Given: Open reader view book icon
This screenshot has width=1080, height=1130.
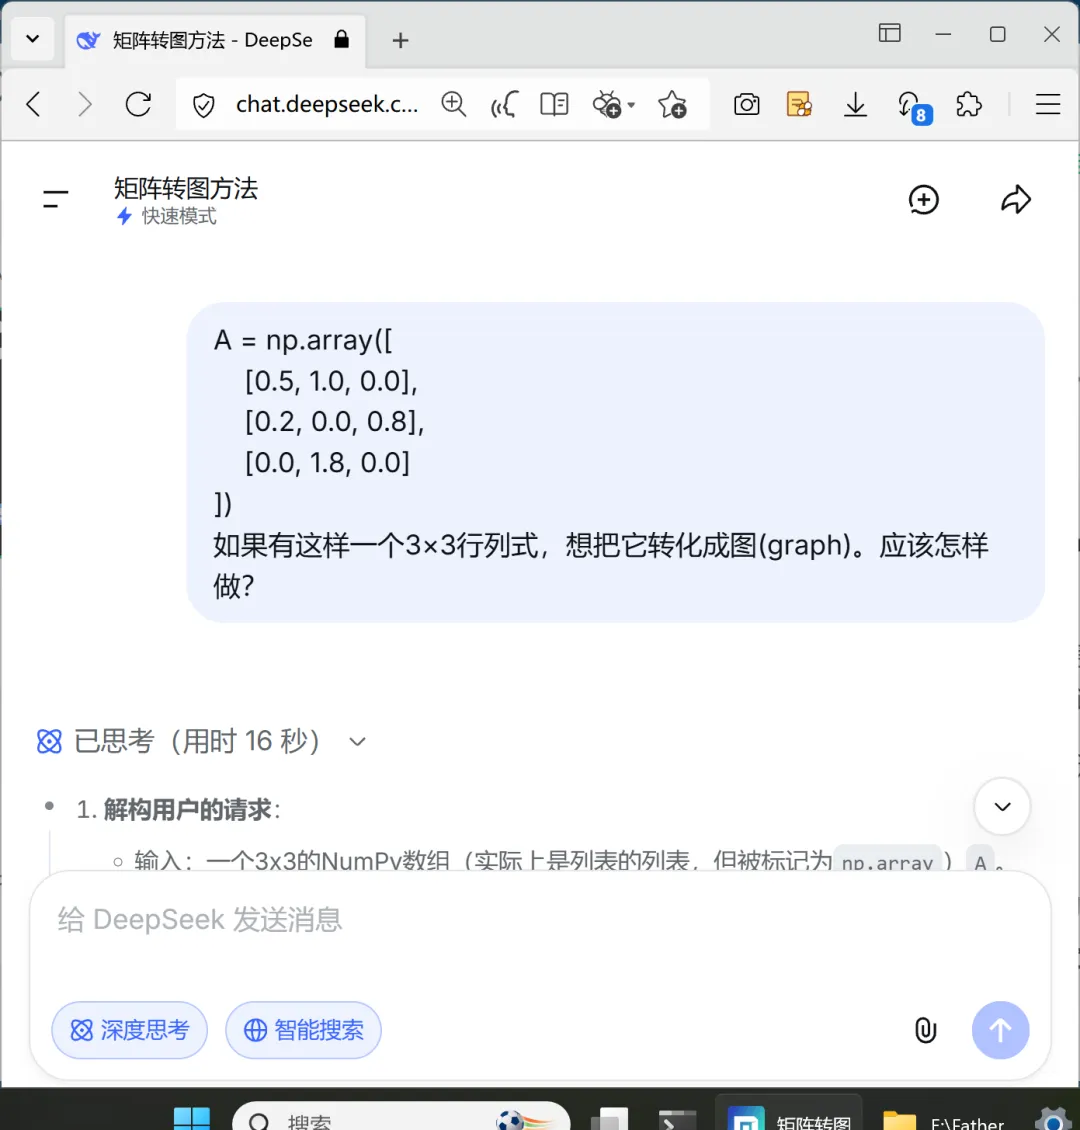Looking at the screenshot, I should point(554,104).
